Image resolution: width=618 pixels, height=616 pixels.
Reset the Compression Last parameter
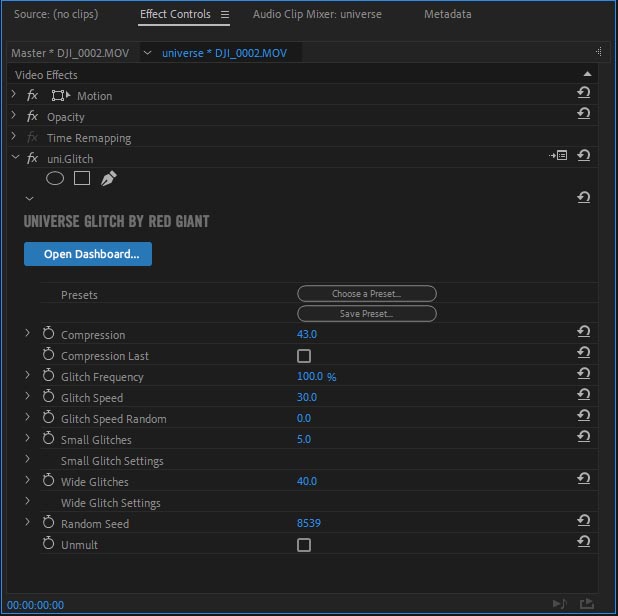[583, 352]
